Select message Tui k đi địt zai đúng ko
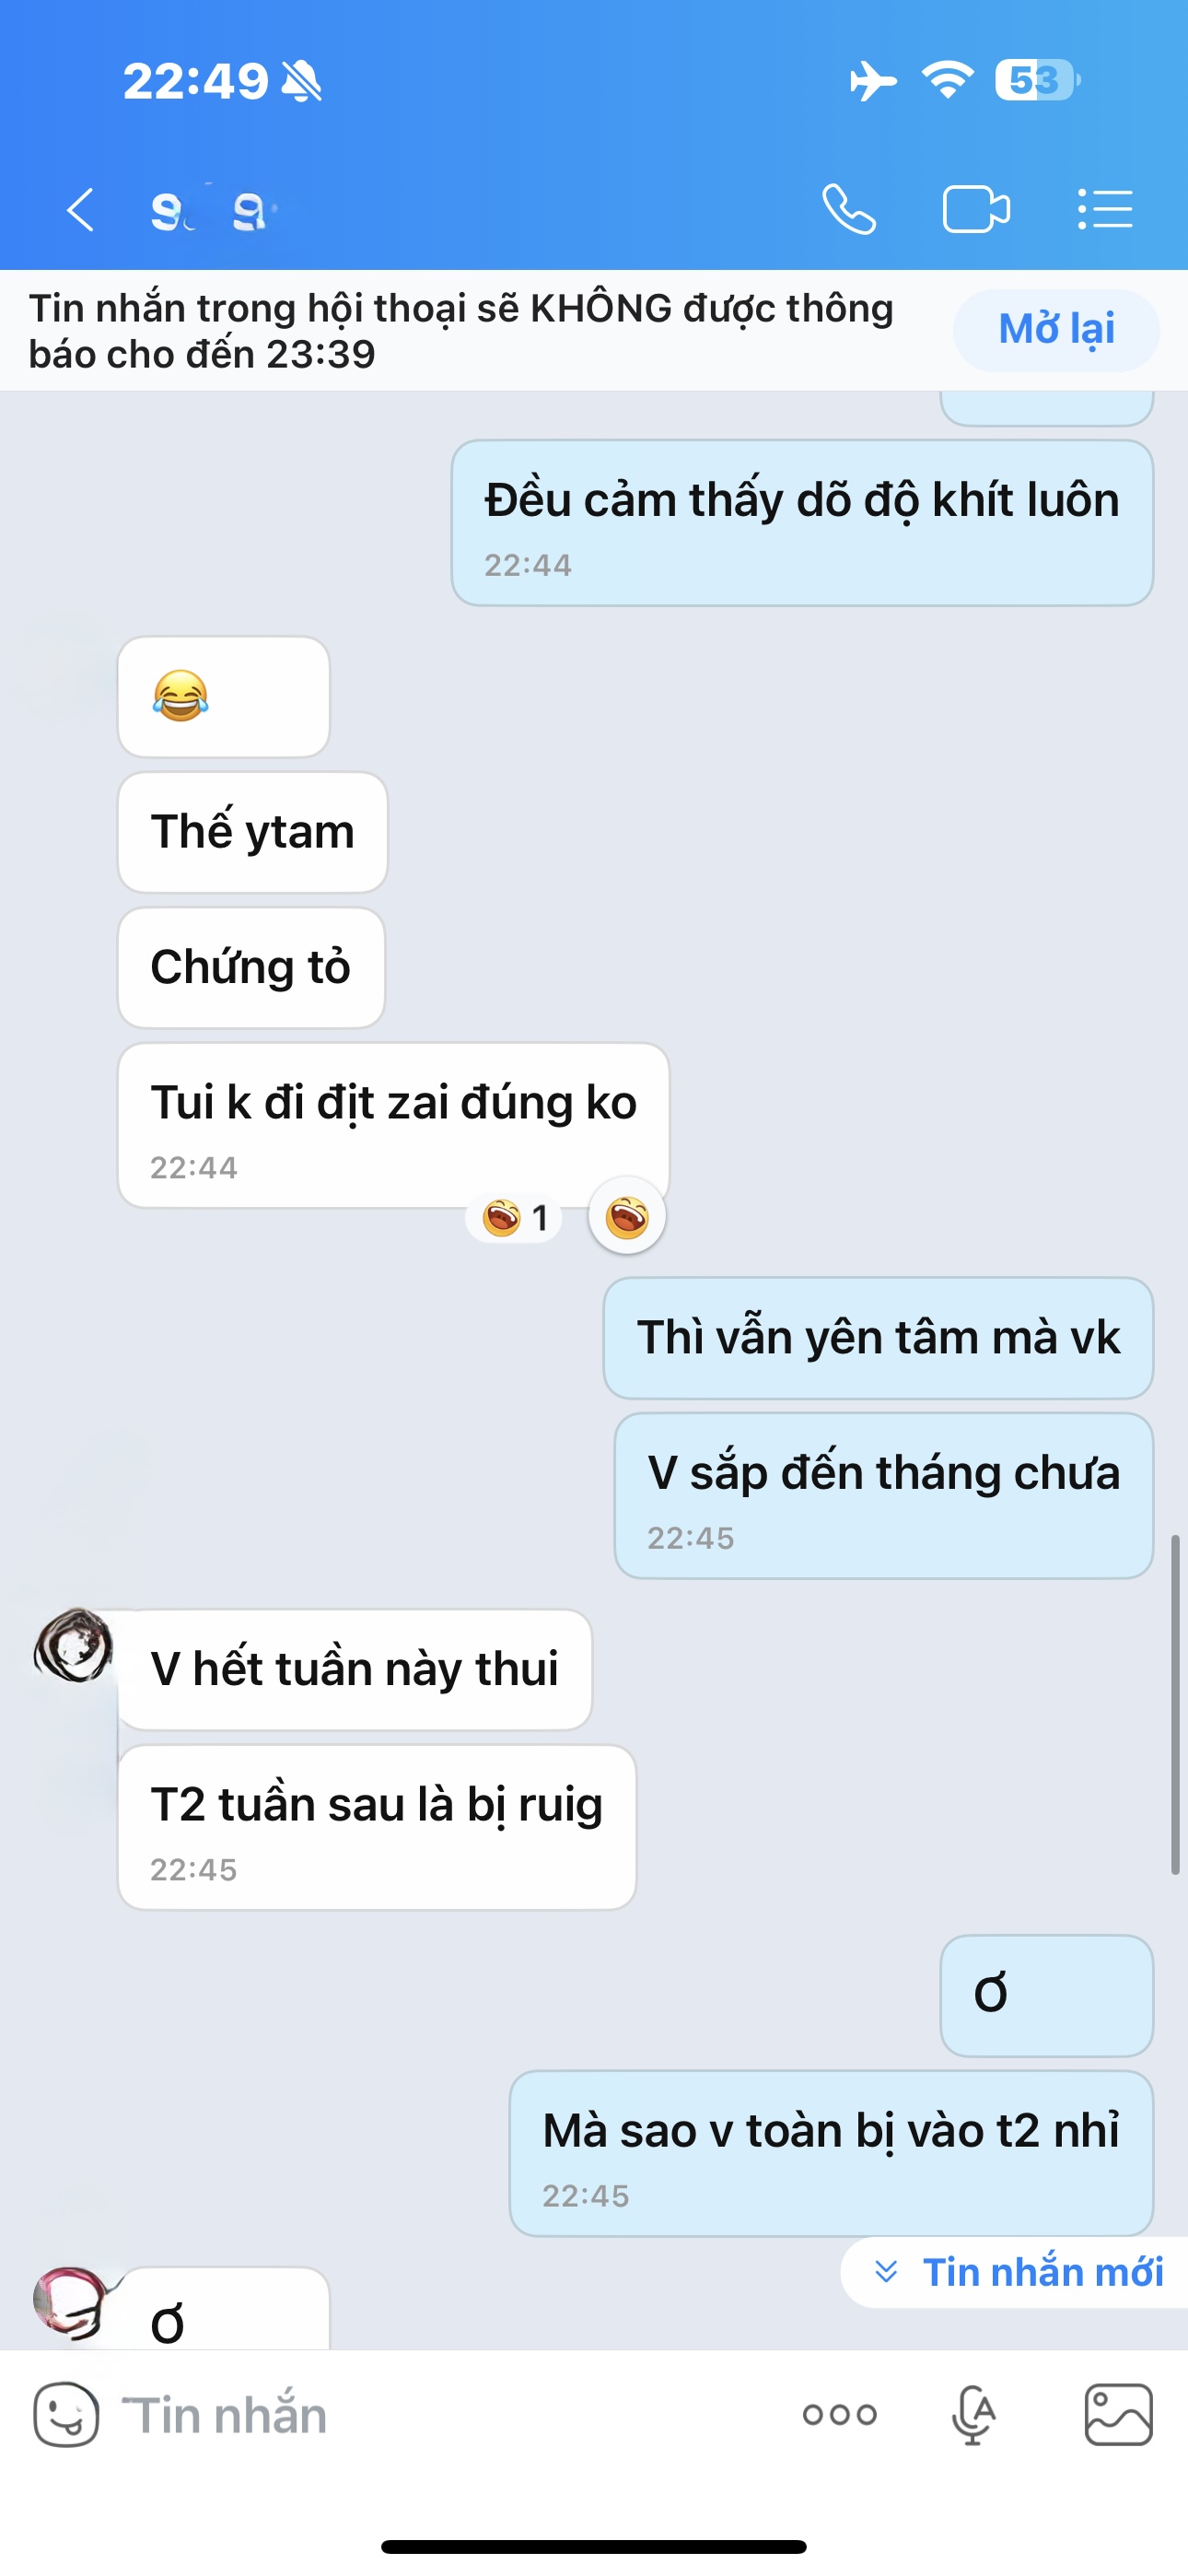This screenshot has width=1188, height=2576. (393, 1126)
